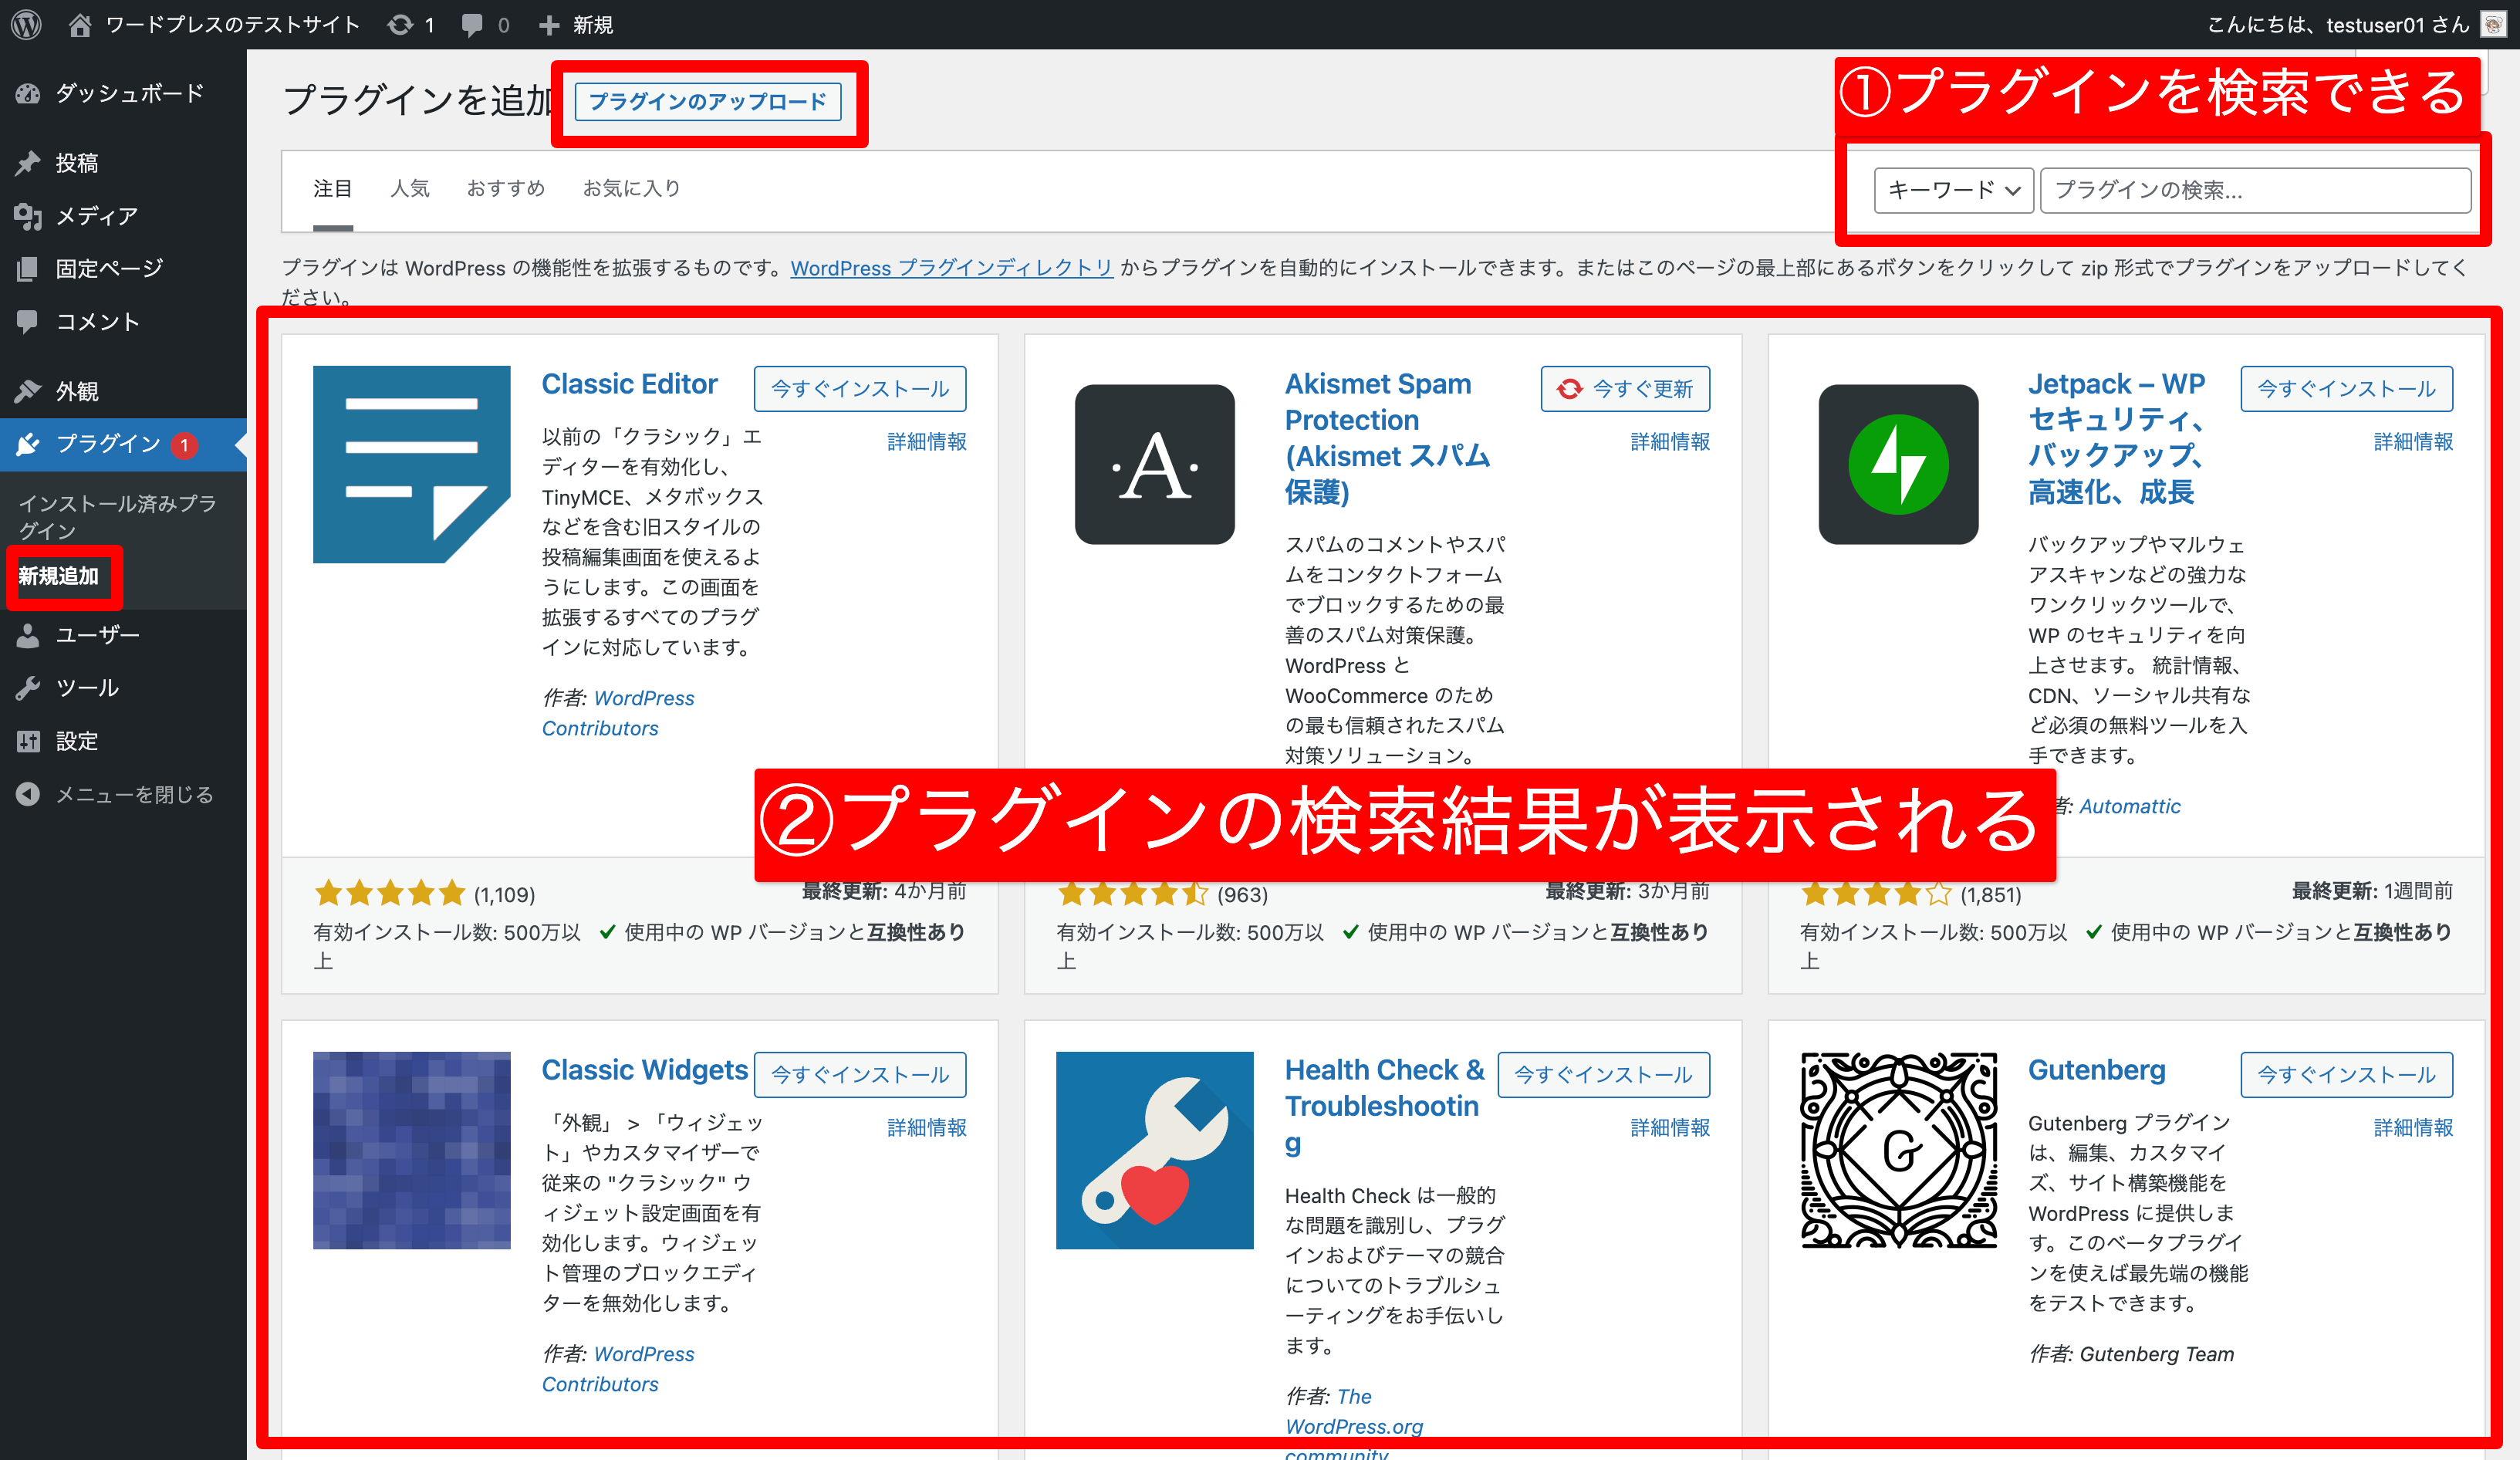Viewport: 2520px width, 1460px height.
Task: Open the WordPress プラグインディレクトリ link
Action: (x=952, y=267)
